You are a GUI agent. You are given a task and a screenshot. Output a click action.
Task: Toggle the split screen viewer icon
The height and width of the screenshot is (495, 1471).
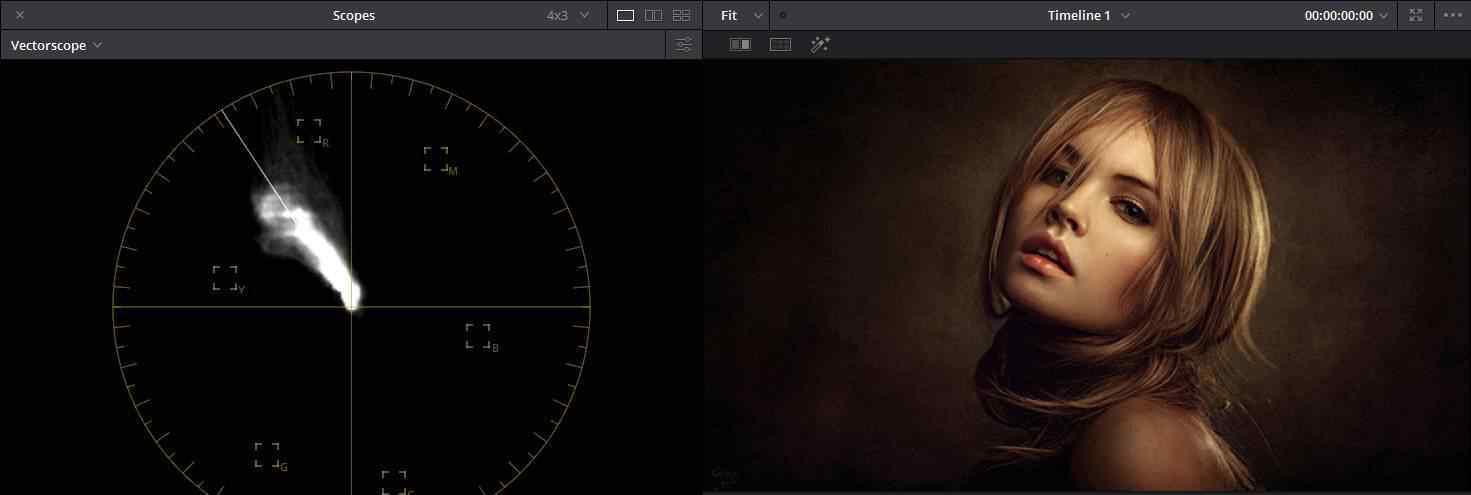(x=780, y=45)
